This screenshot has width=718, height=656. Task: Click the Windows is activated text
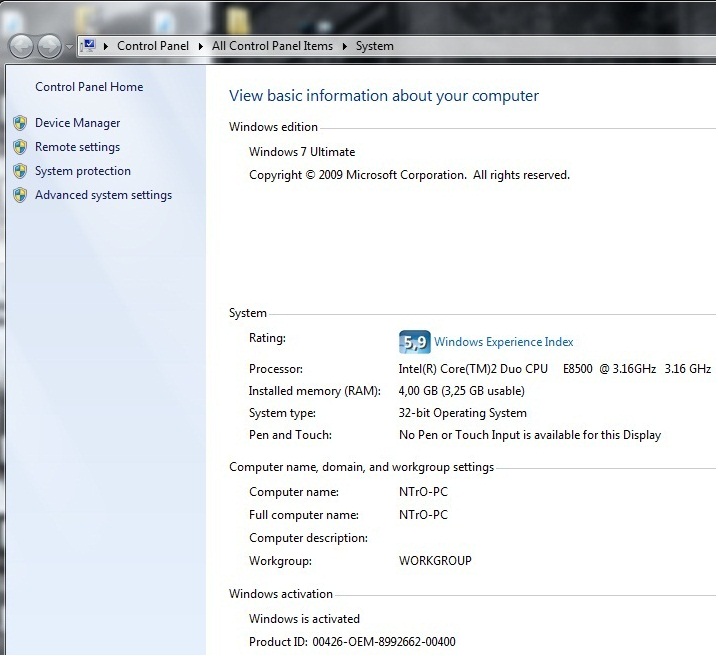tap(305, 619)
